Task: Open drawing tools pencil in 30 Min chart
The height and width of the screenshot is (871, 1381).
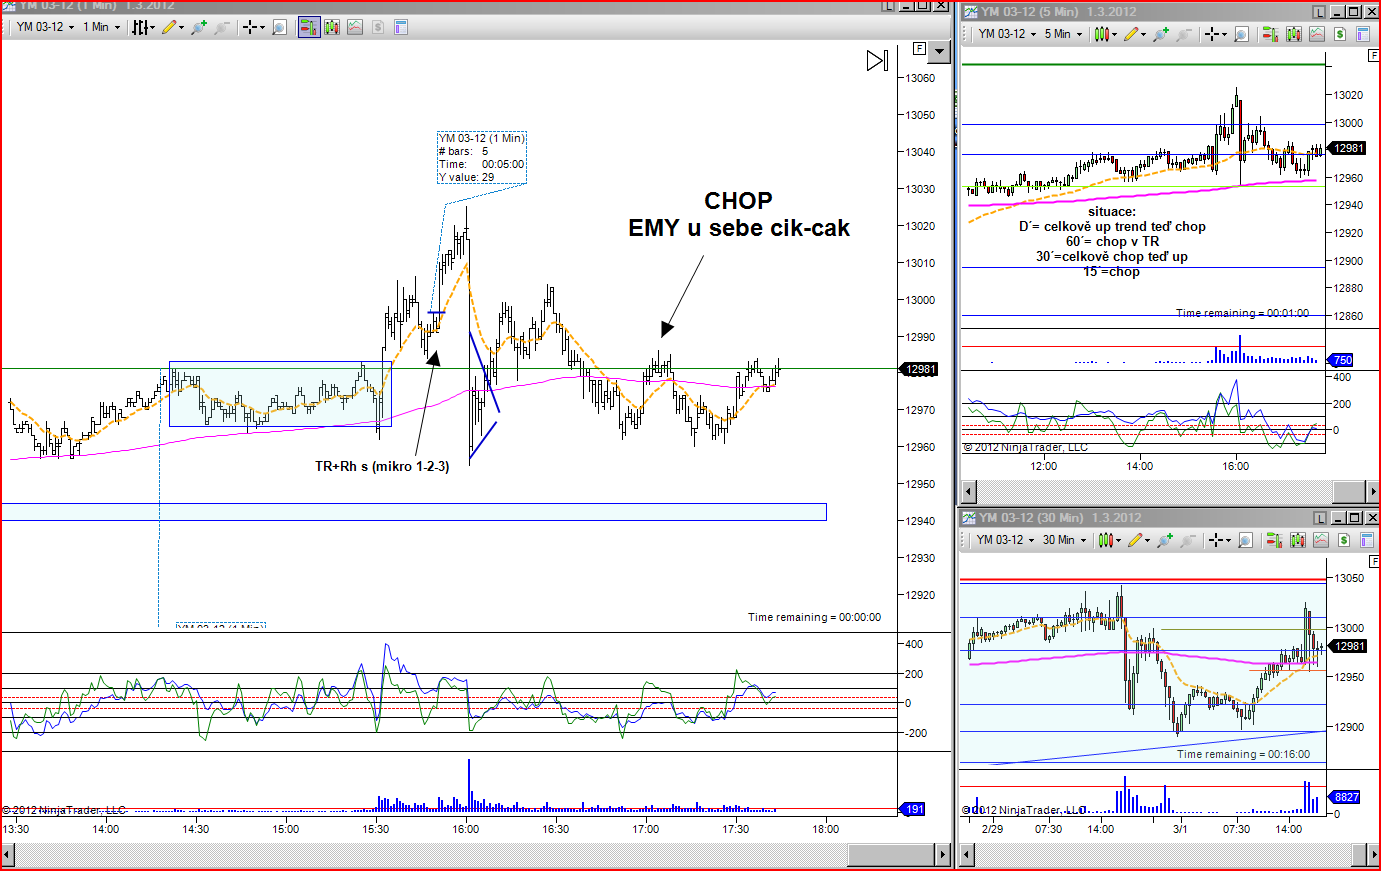Action: [x=1136, y=540]
